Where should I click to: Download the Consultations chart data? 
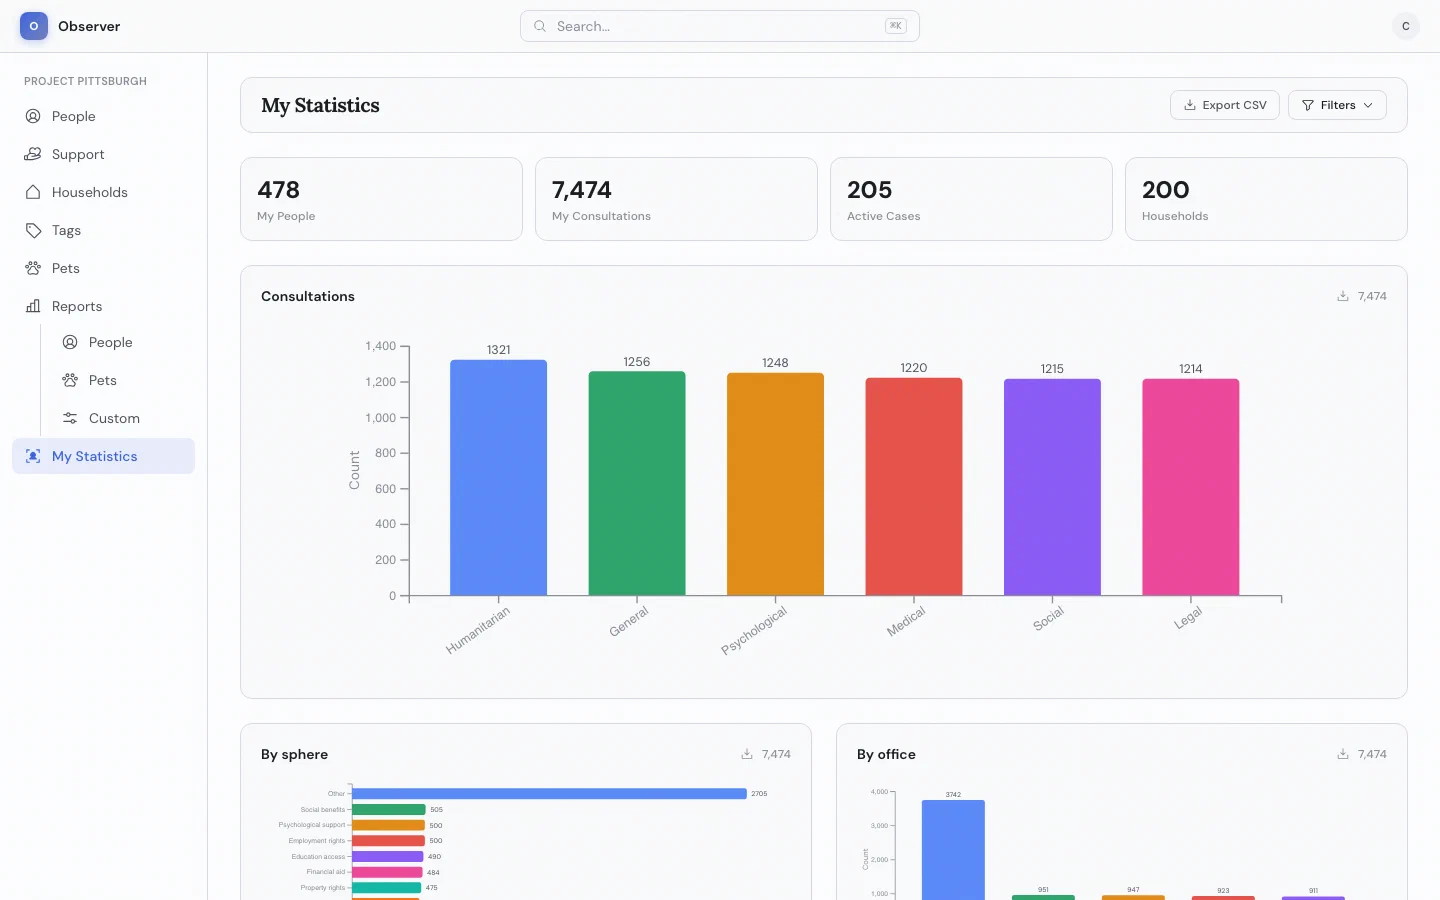1343,296
